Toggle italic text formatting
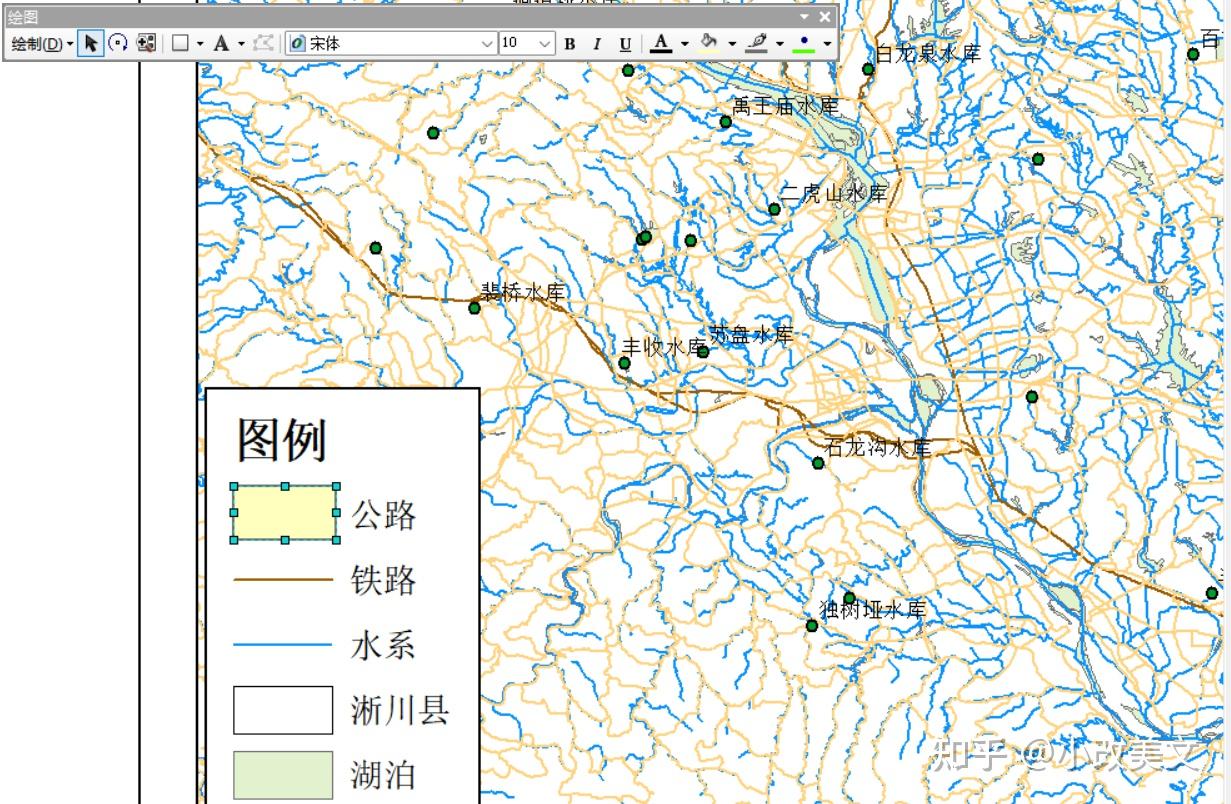Viewport: 1231px width, 804px height. pos(595,44)
